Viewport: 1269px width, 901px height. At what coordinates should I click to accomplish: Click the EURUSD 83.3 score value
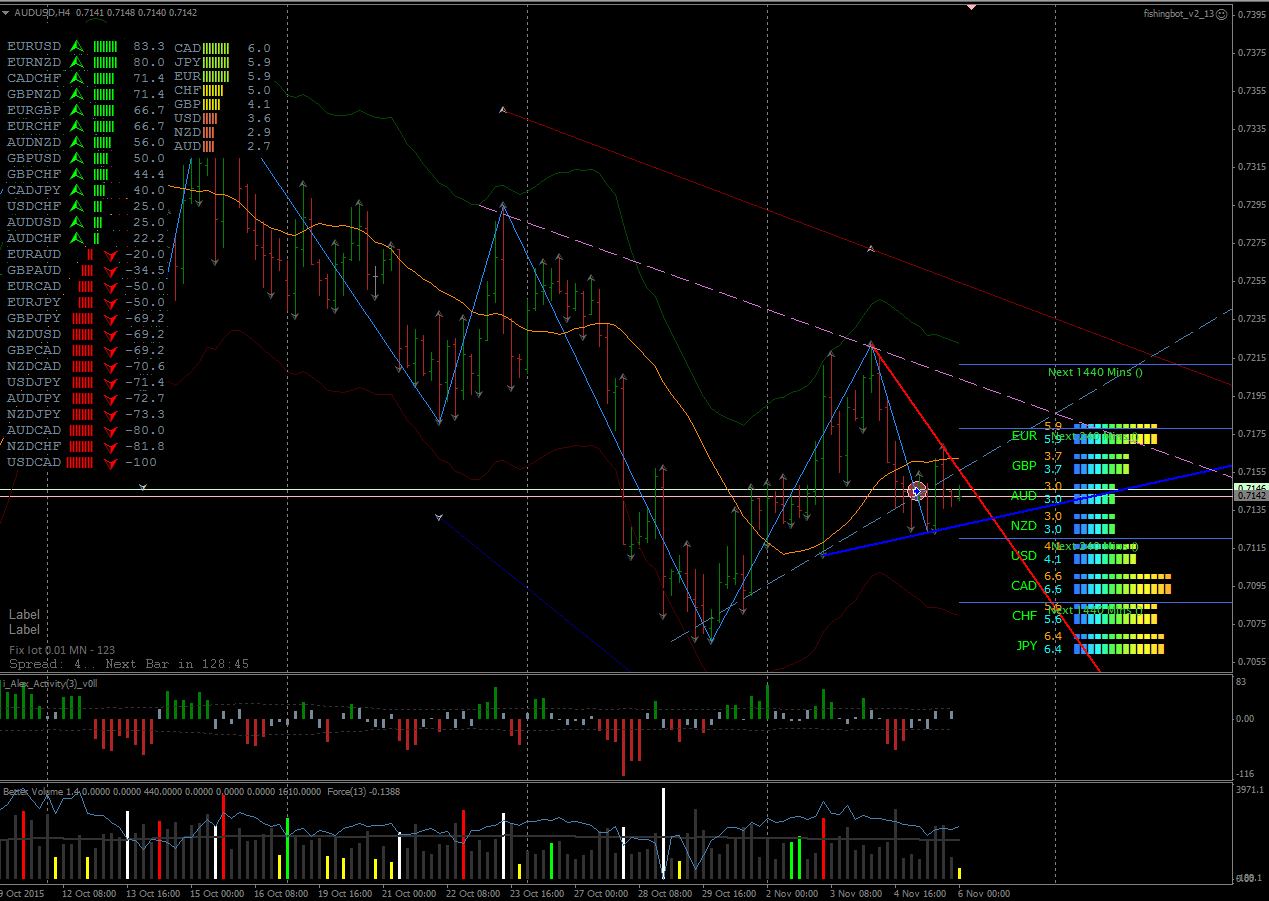click(148, 46)
